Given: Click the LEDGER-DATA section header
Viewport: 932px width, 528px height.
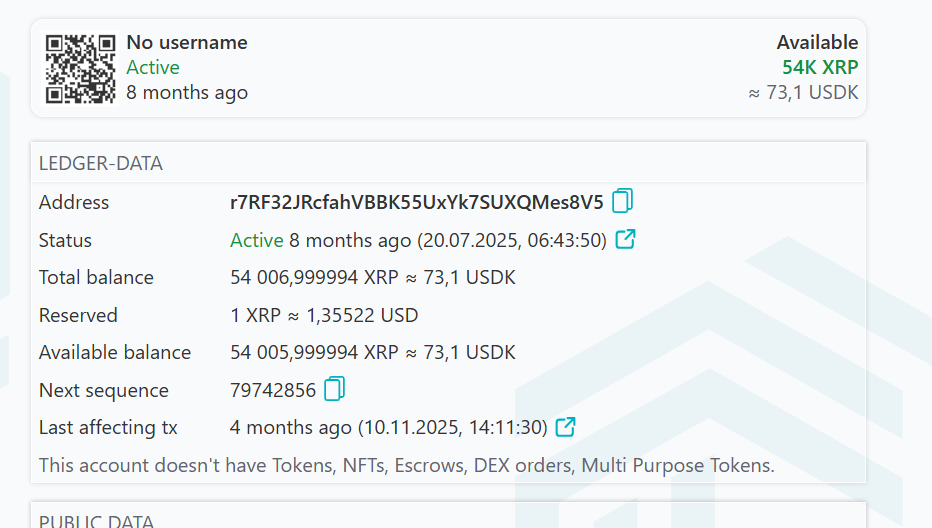Looking at the screenshot, I should tap(100, 163).
